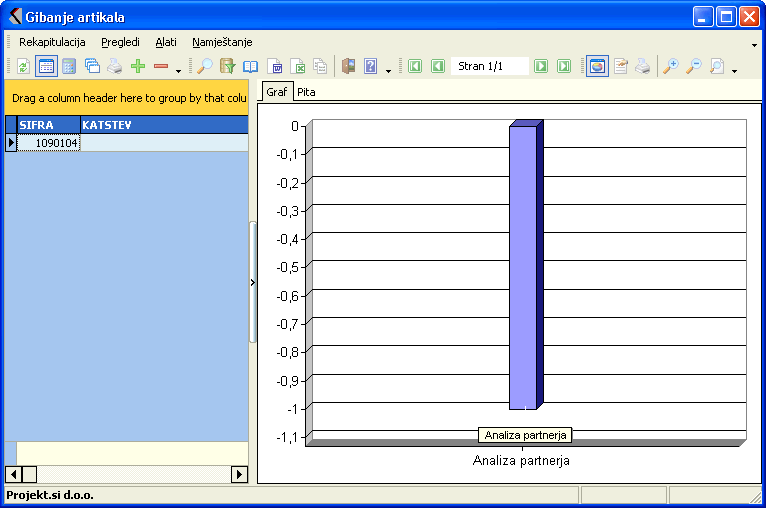Click the red minus remove icon
766x508 pixels.
[161, 66]
